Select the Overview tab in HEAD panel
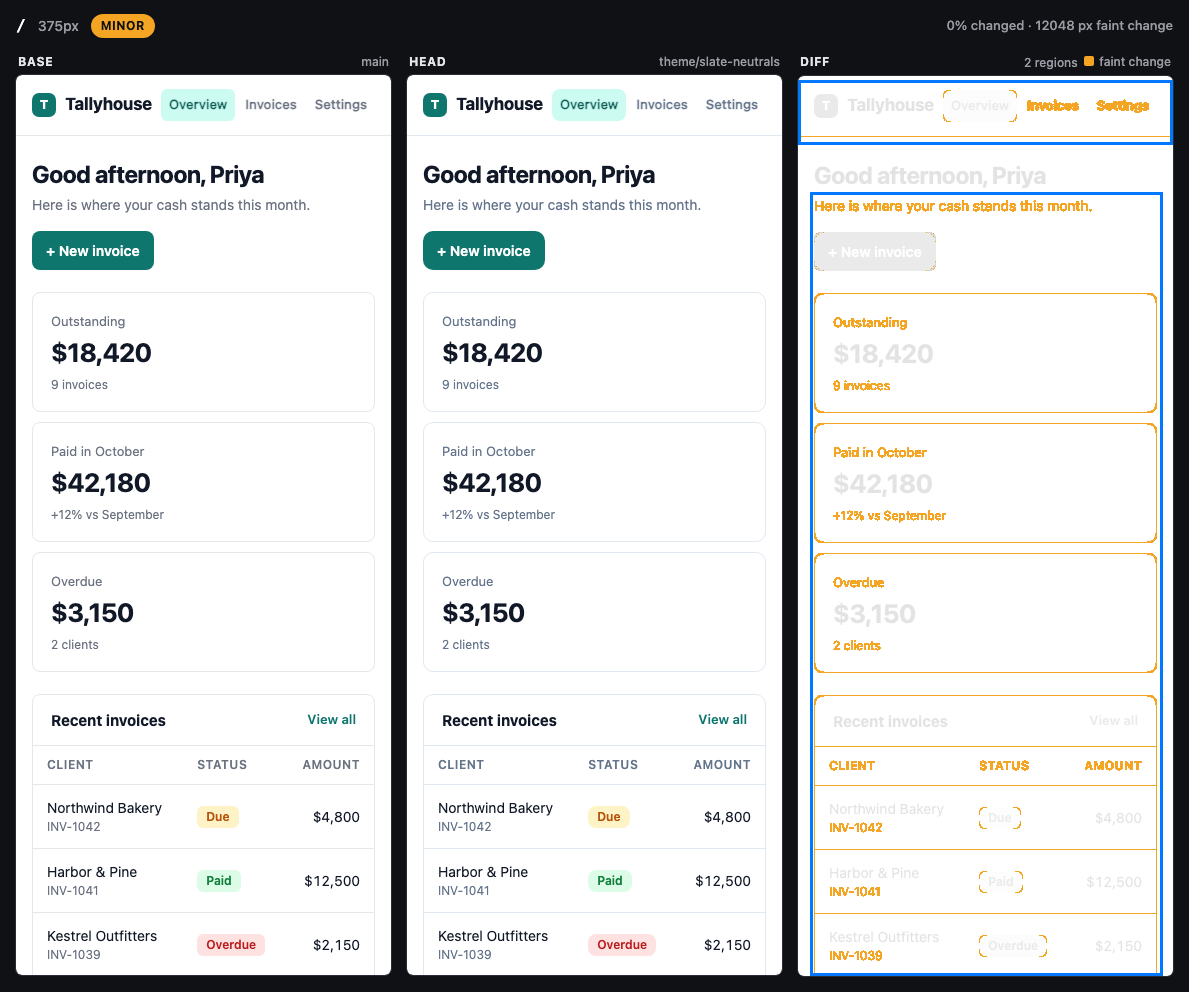The image size is (1189, 992). [589, 105]
